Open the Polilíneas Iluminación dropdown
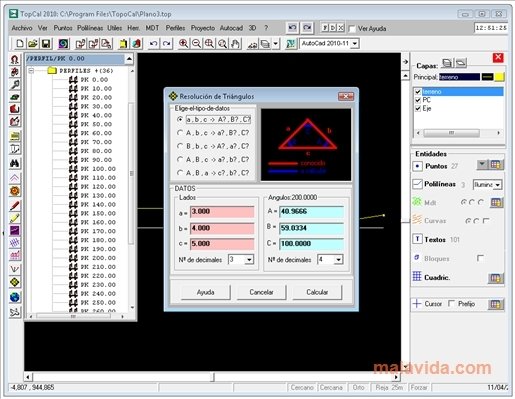This screenshot has height=399, width=515. click(498, 185)
